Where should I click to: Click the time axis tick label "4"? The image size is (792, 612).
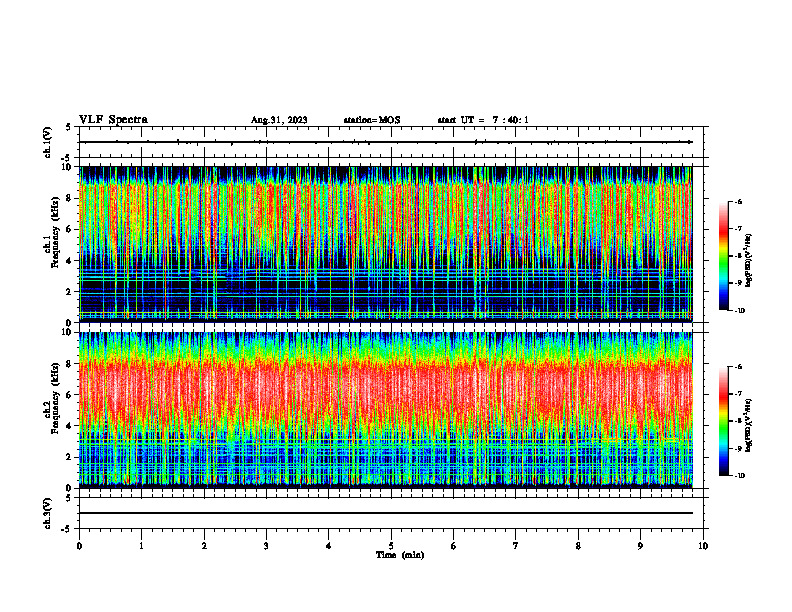pyautogui.click(x=329, y=546)
